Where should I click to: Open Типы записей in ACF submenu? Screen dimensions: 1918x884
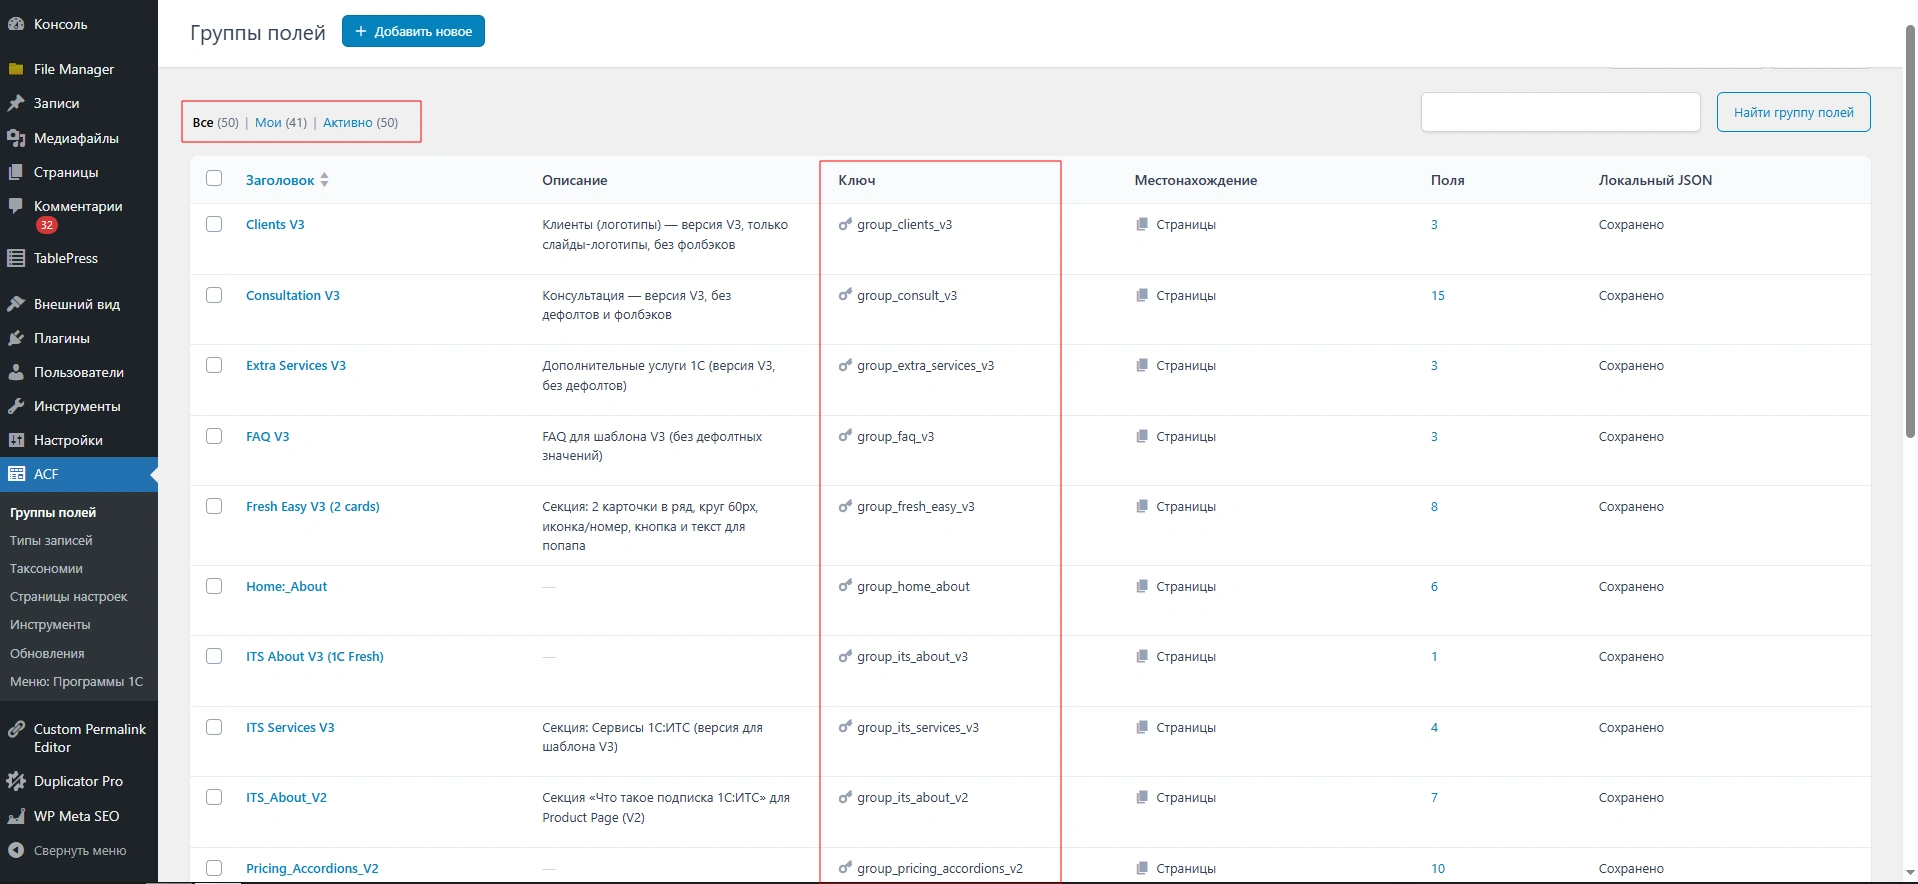click(51, 540)
